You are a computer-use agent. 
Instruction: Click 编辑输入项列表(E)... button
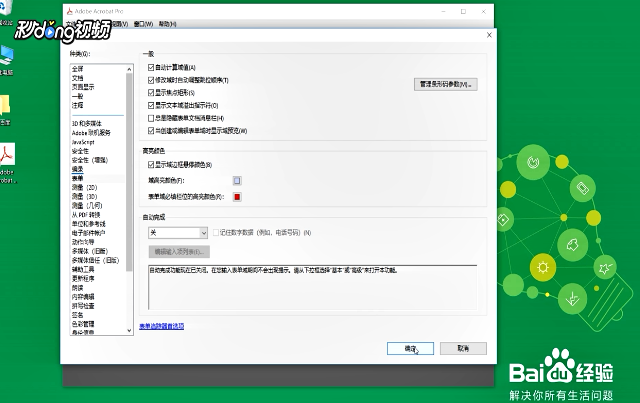[179, 252]
